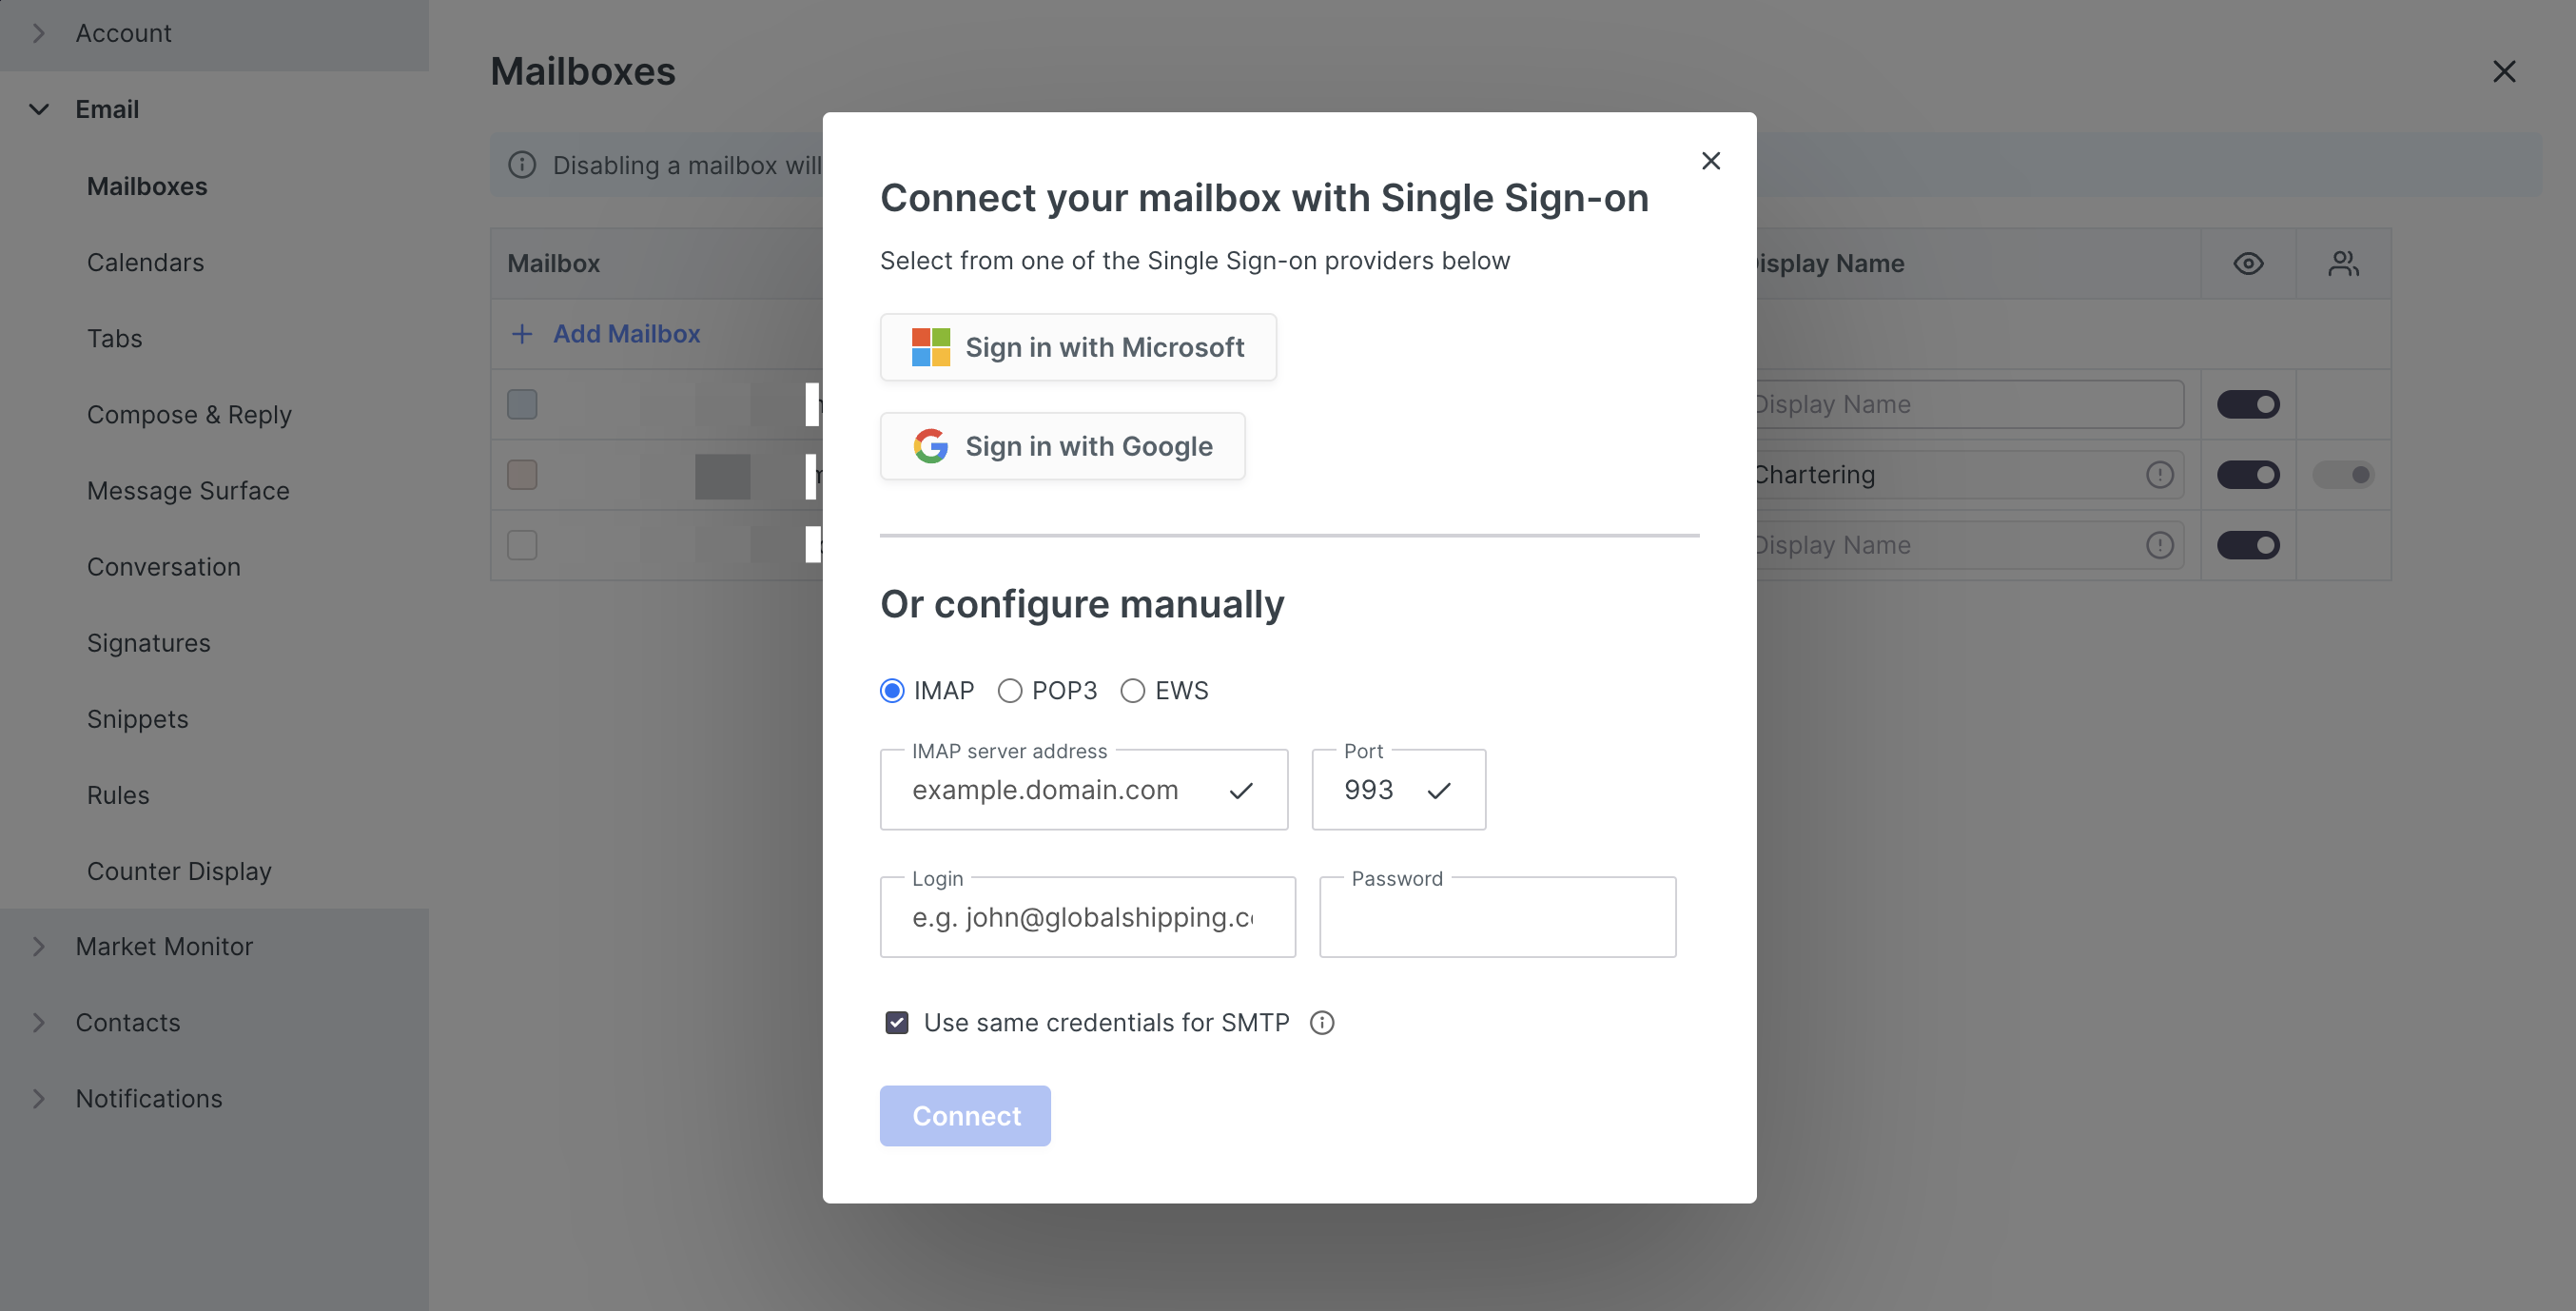Click the info icon in Chartering row
This screenshot has height=1311, width=2576.
pos(2160,475)
